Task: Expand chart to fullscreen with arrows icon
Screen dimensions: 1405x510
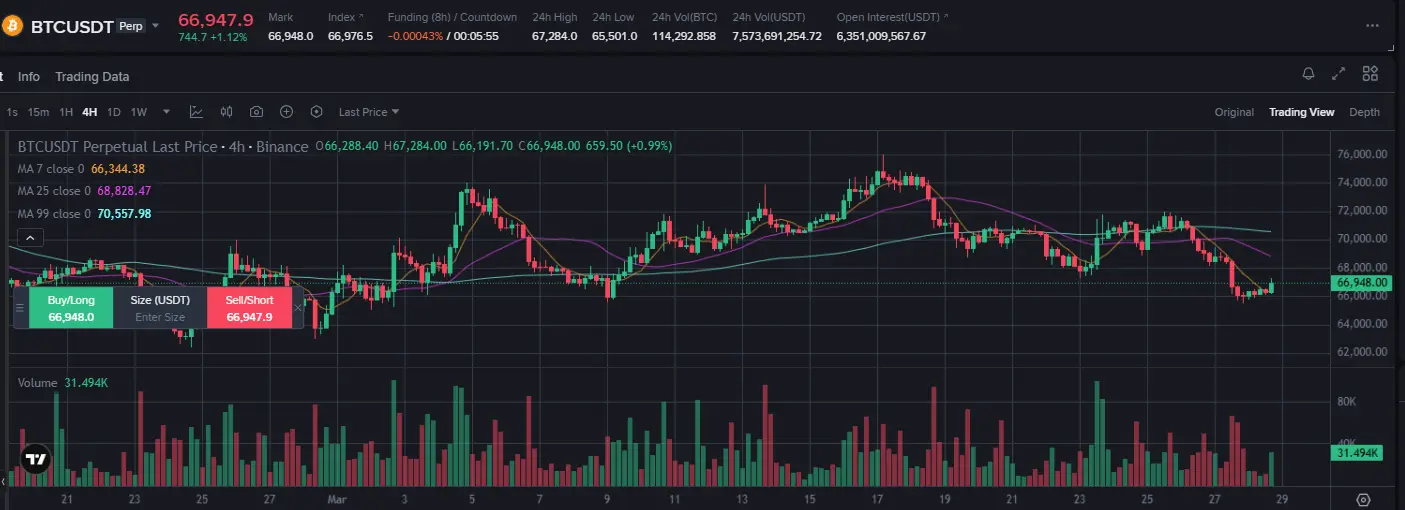Action: pyautogui.click(x=1339, y=73)
